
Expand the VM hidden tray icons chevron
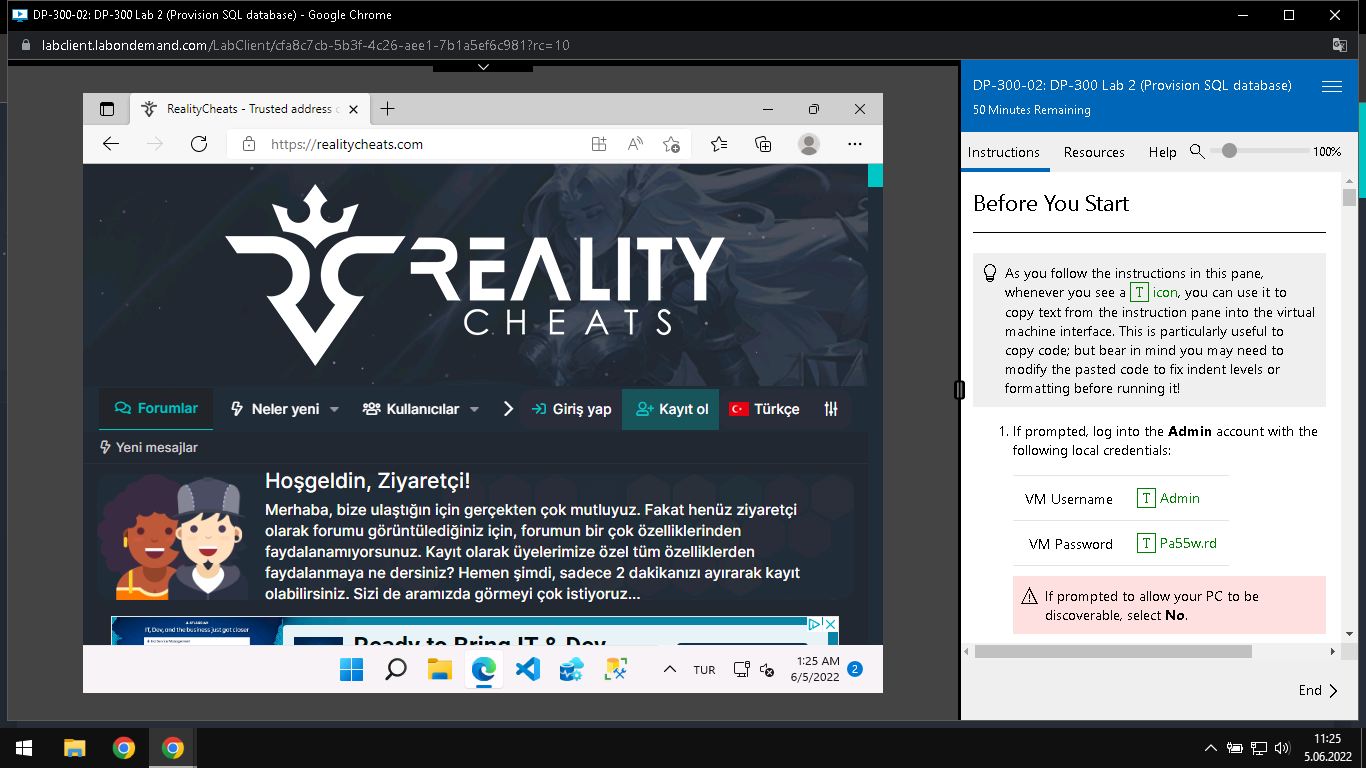pos(669,670)
